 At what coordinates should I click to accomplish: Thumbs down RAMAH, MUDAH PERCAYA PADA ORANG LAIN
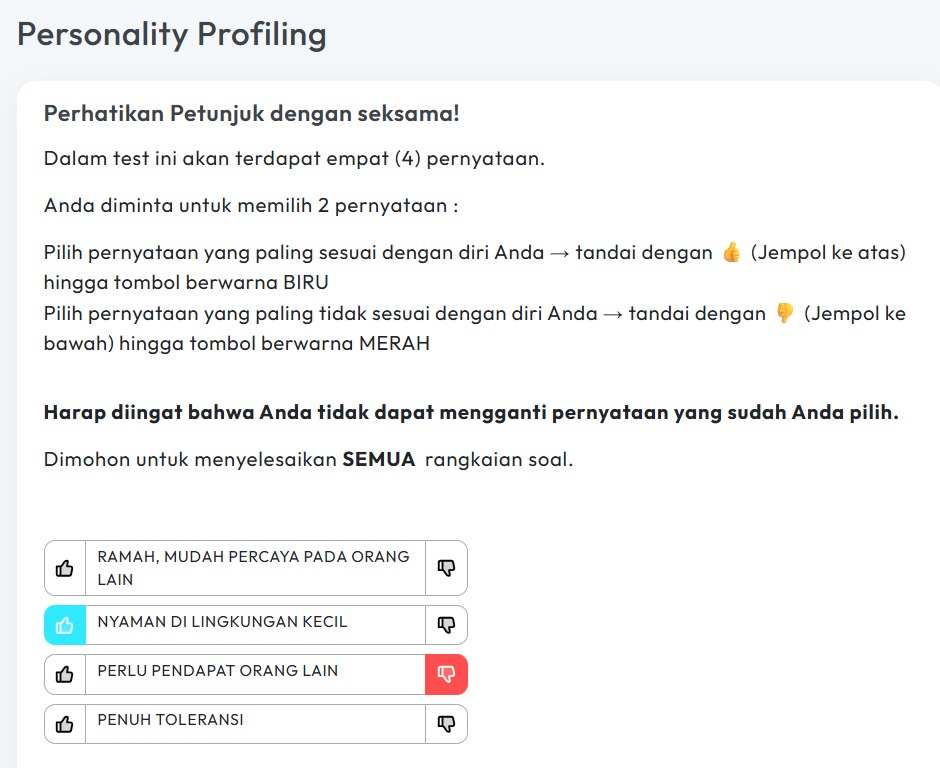(447, 568)
